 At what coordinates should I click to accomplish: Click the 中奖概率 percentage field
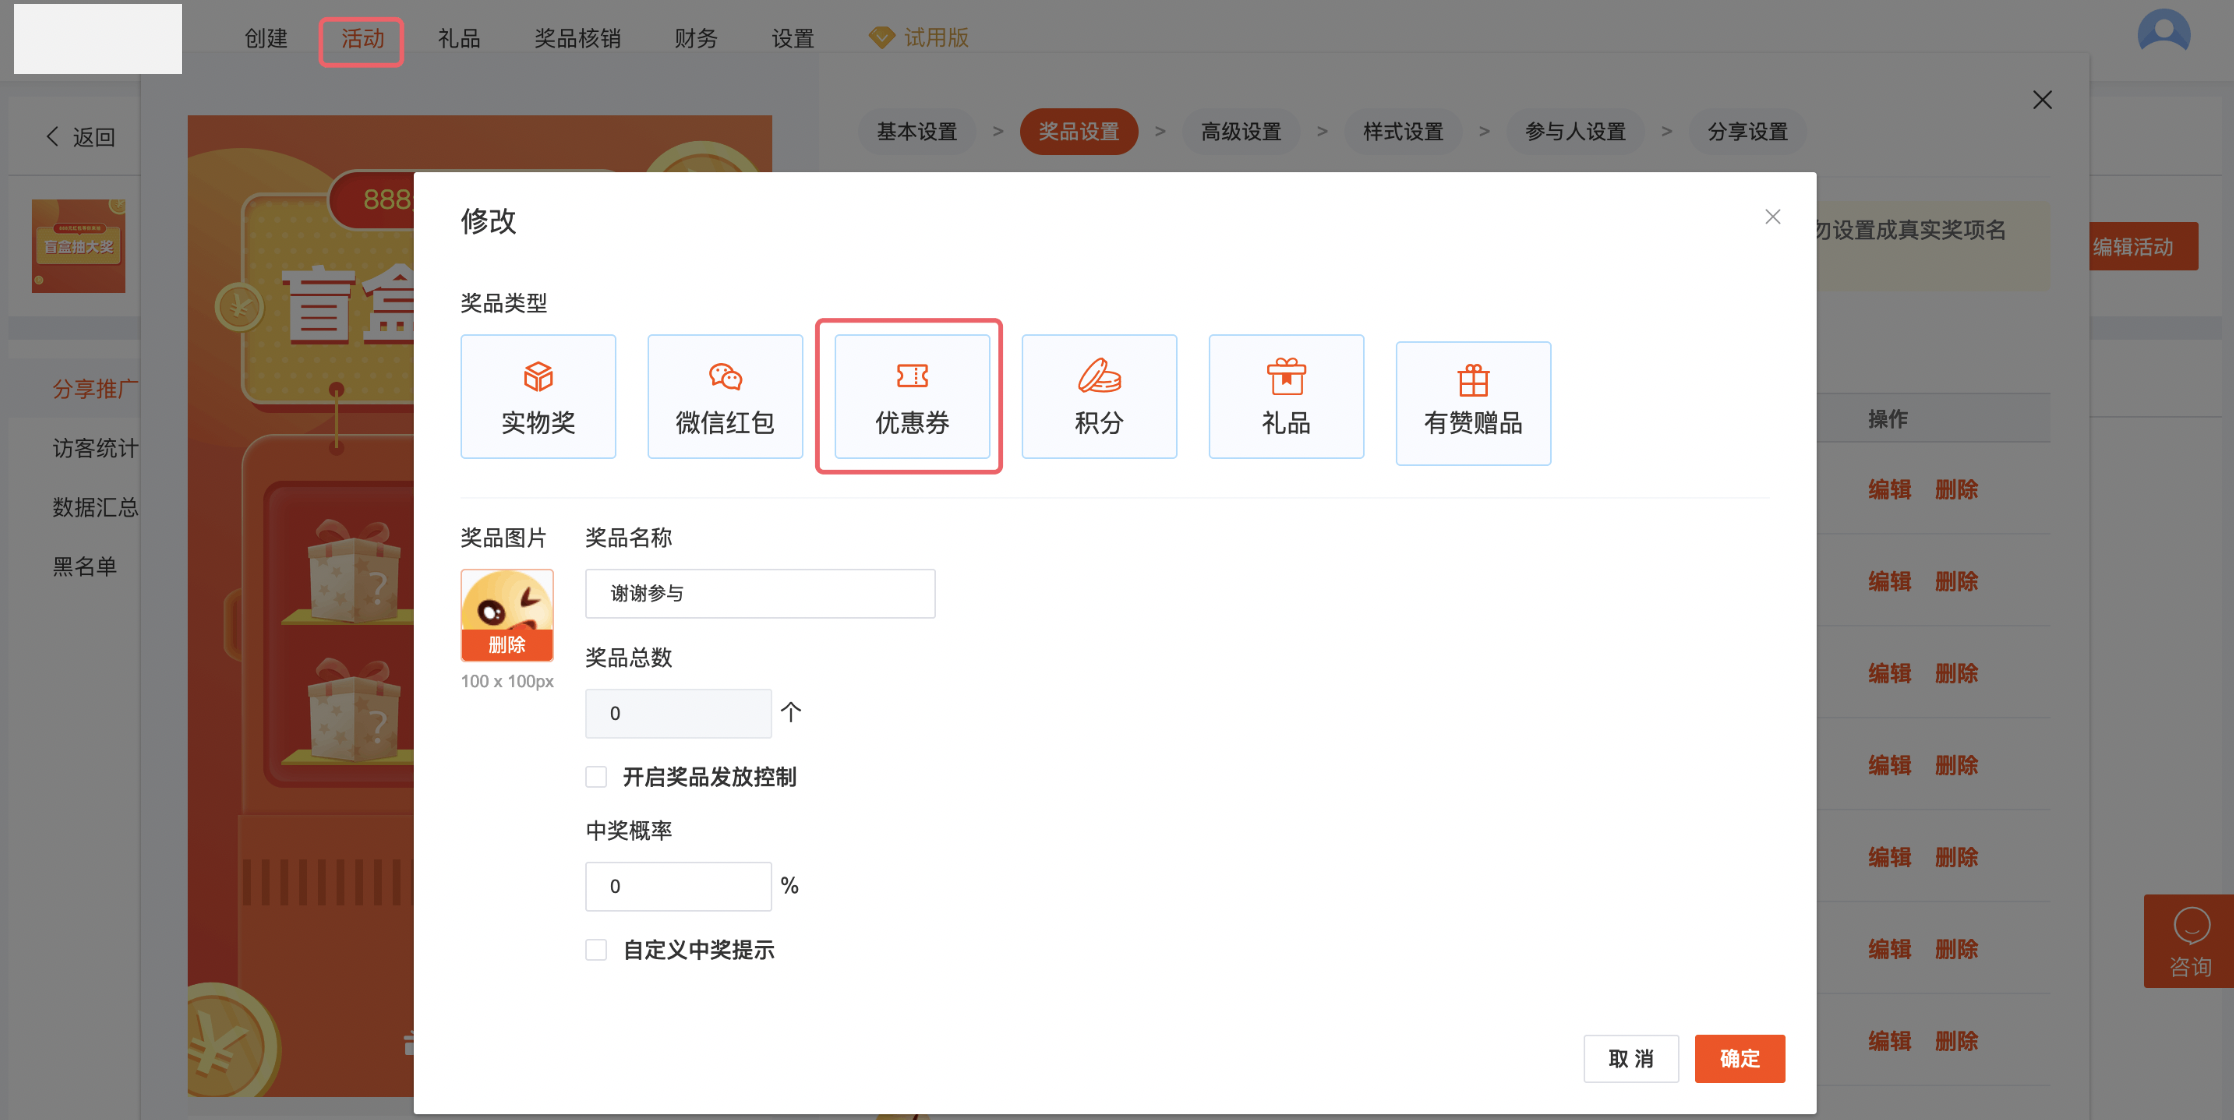[678, 887]
